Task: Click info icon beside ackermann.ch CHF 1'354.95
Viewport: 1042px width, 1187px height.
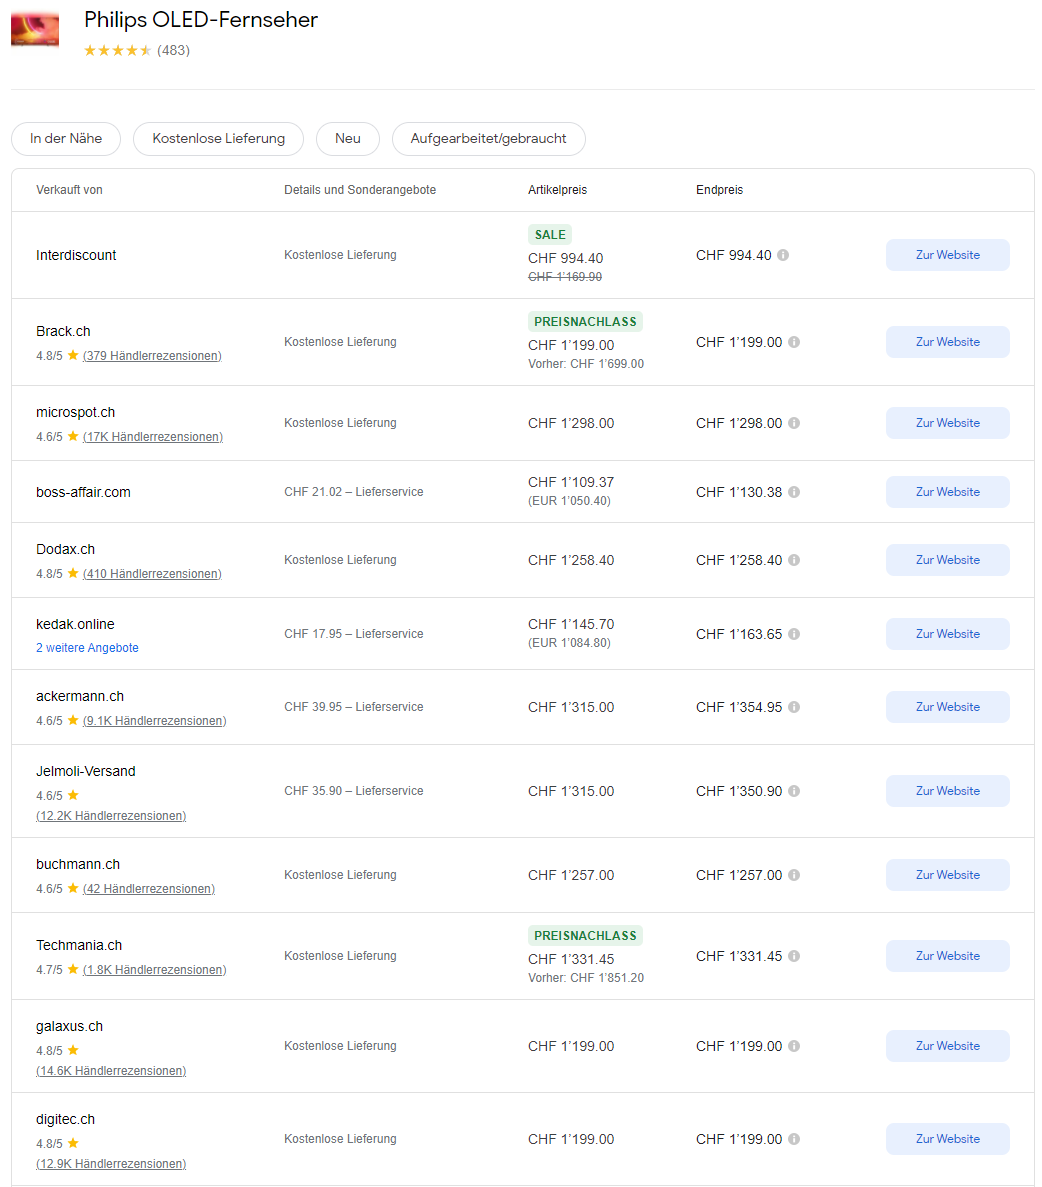Action: point(794,707)
